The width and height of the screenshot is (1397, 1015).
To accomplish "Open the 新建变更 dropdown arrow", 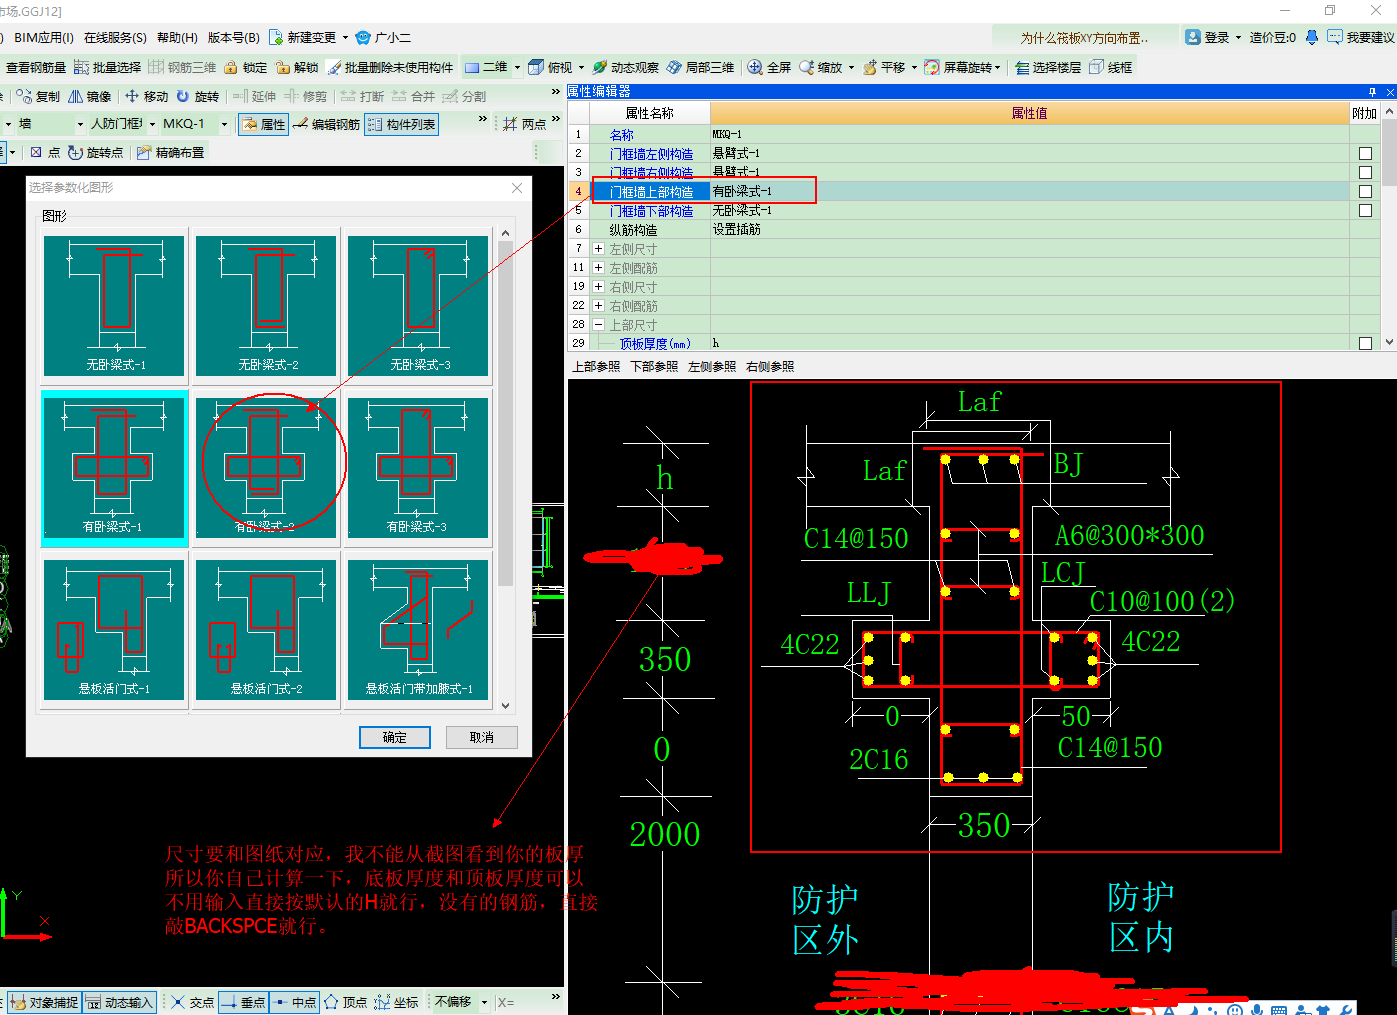I will [346, 37].
